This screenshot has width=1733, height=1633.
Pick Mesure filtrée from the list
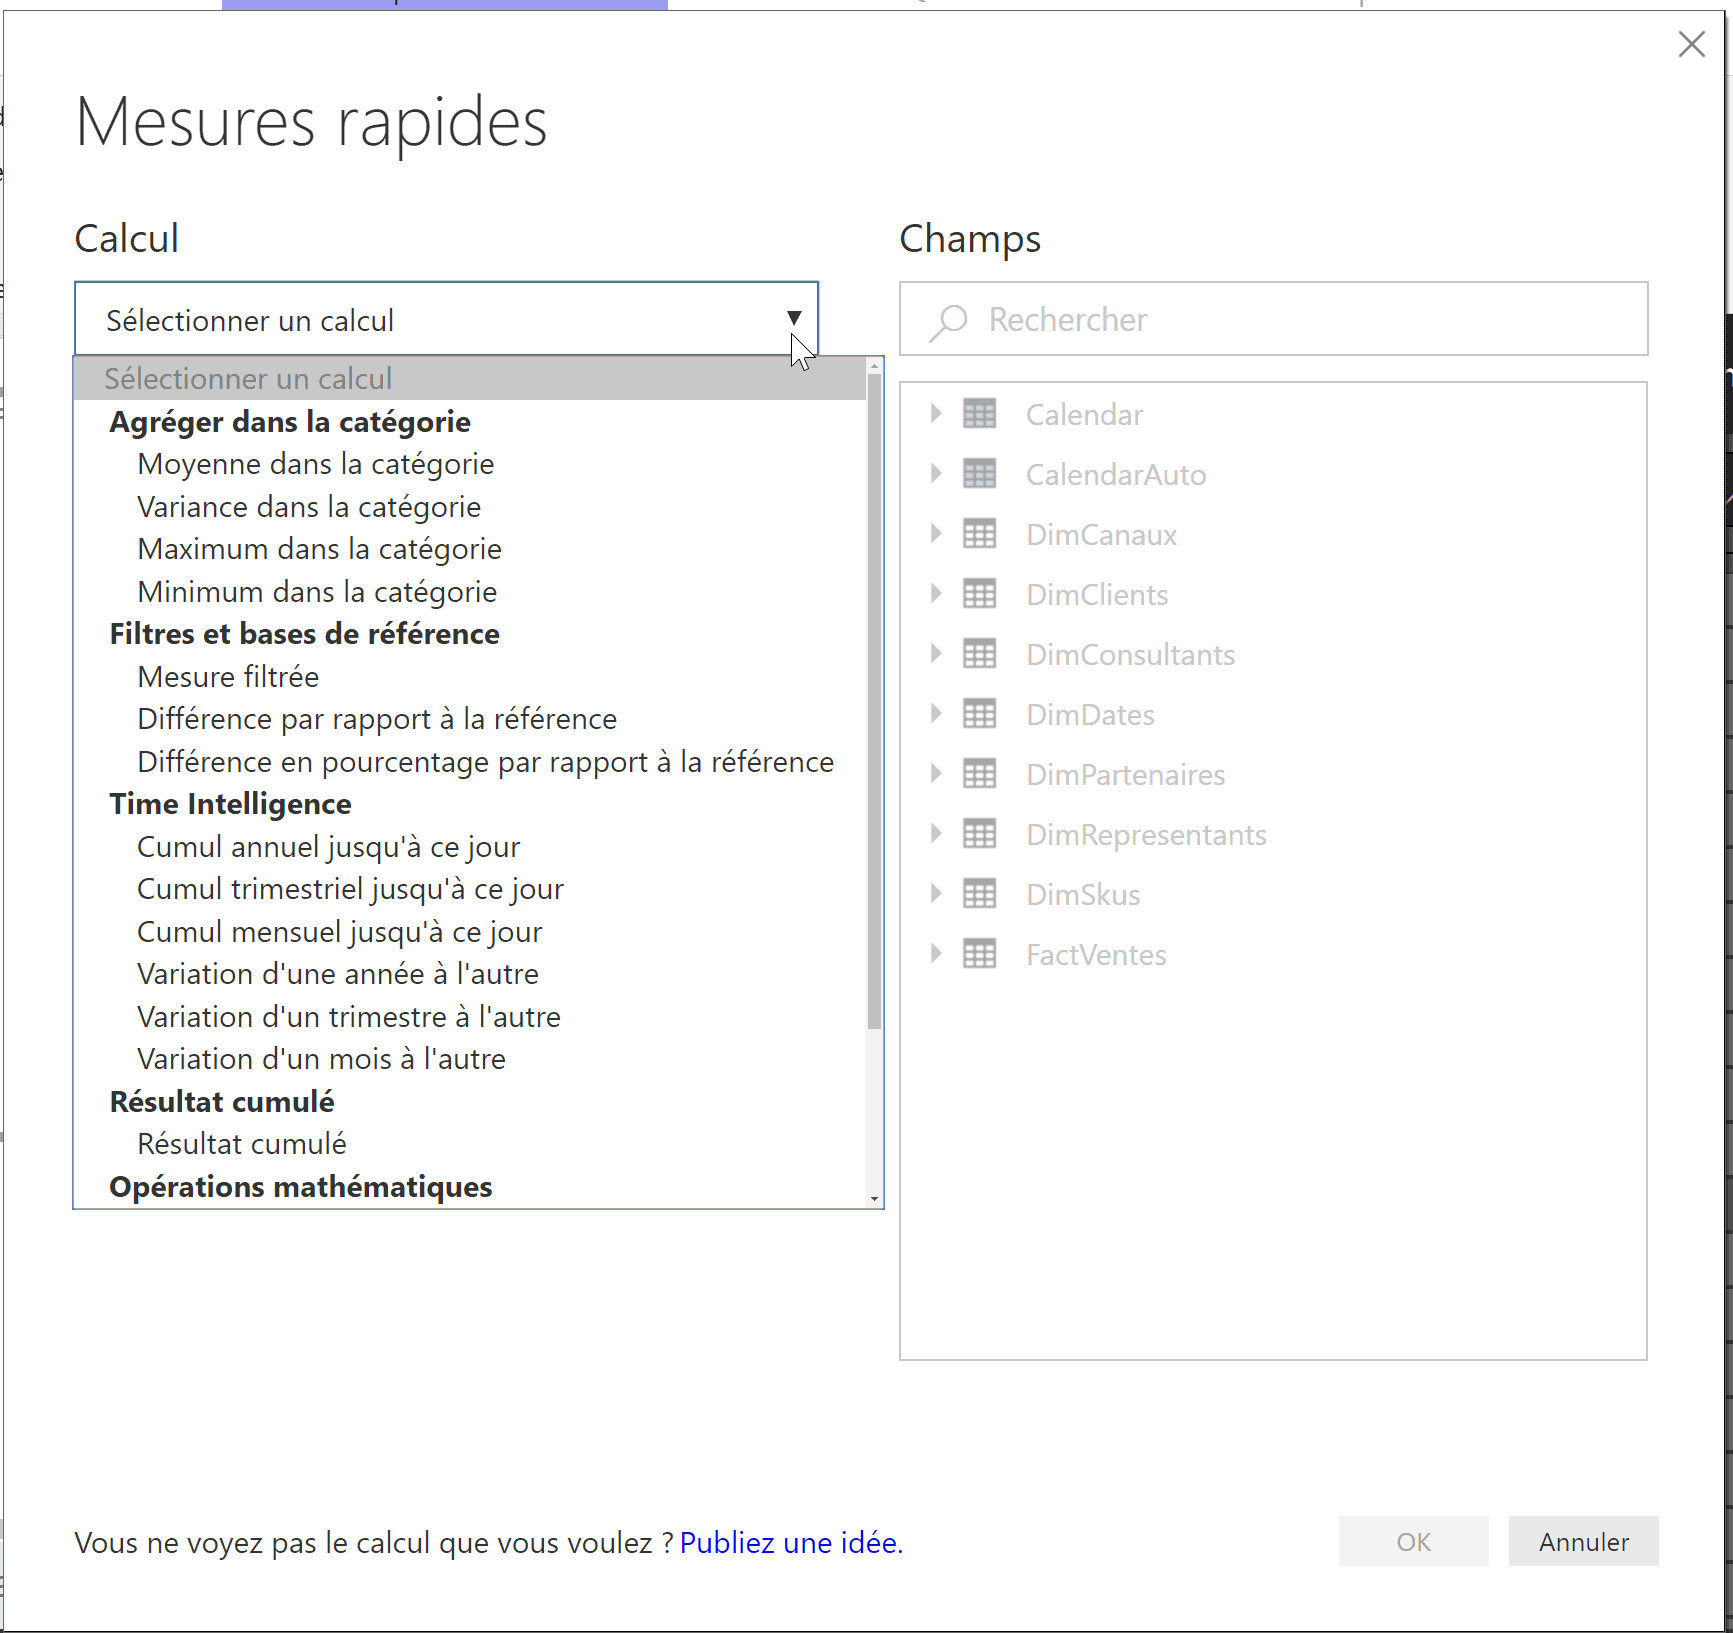point(228,678)
